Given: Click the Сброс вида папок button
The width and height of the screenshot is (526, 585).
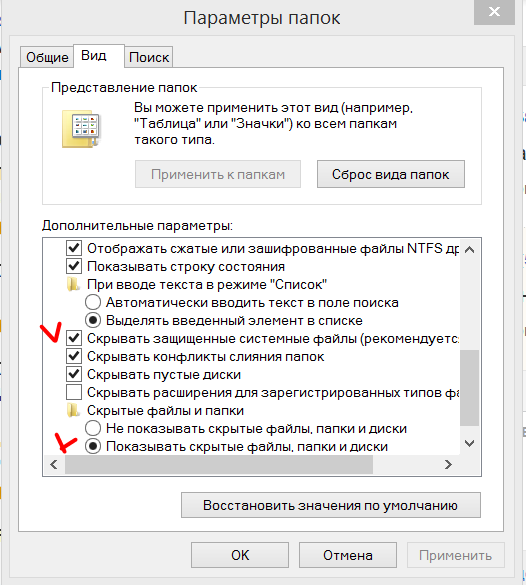Looking at the screenshot, I should click(x=391, y=174).
